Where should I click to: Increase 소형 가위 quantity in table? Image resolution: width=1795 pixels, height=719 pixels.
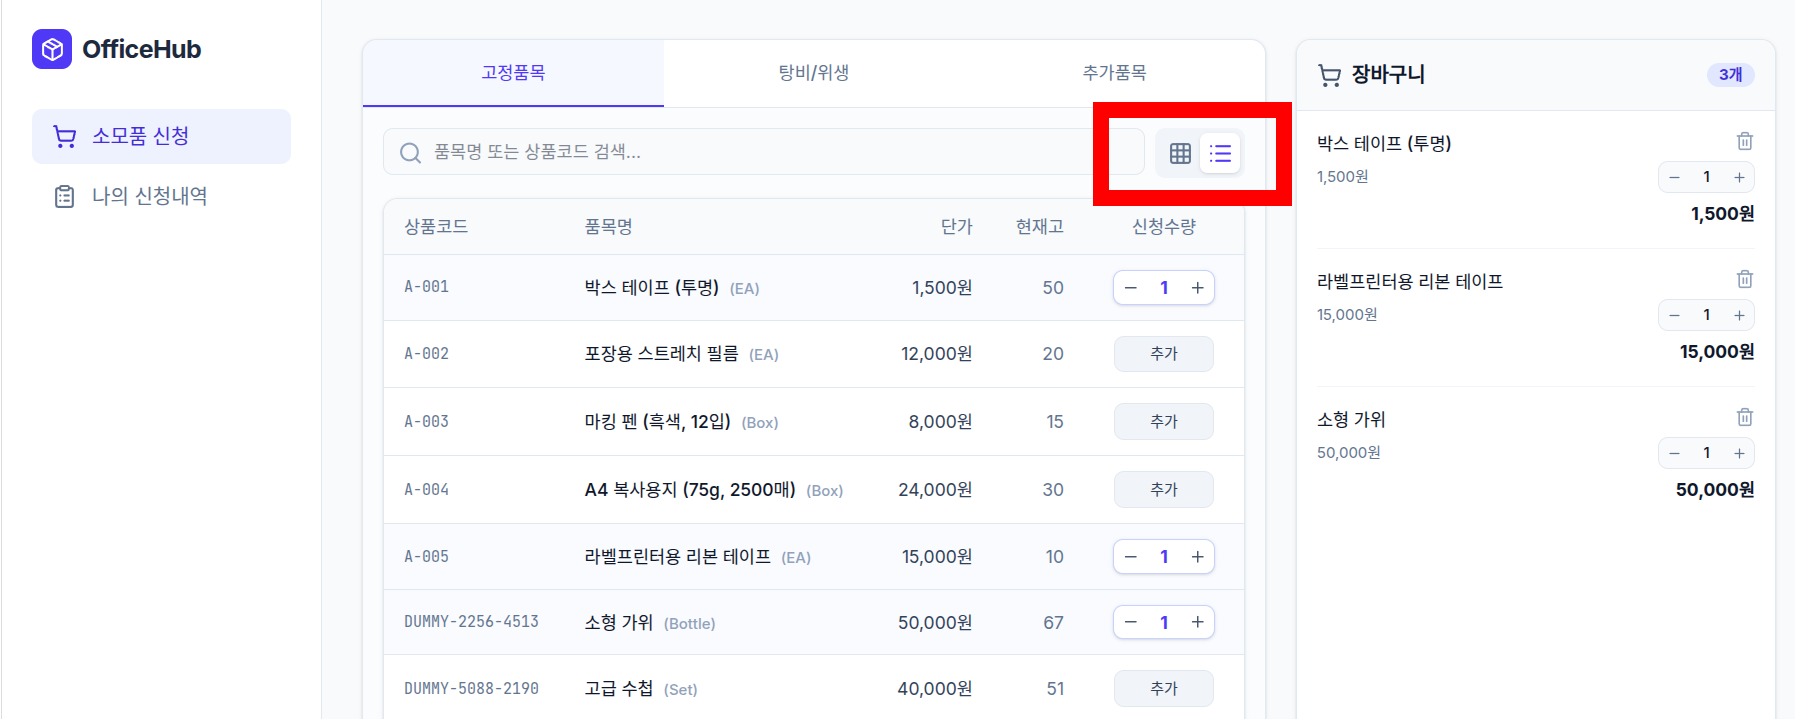[x=1197, y=622]
